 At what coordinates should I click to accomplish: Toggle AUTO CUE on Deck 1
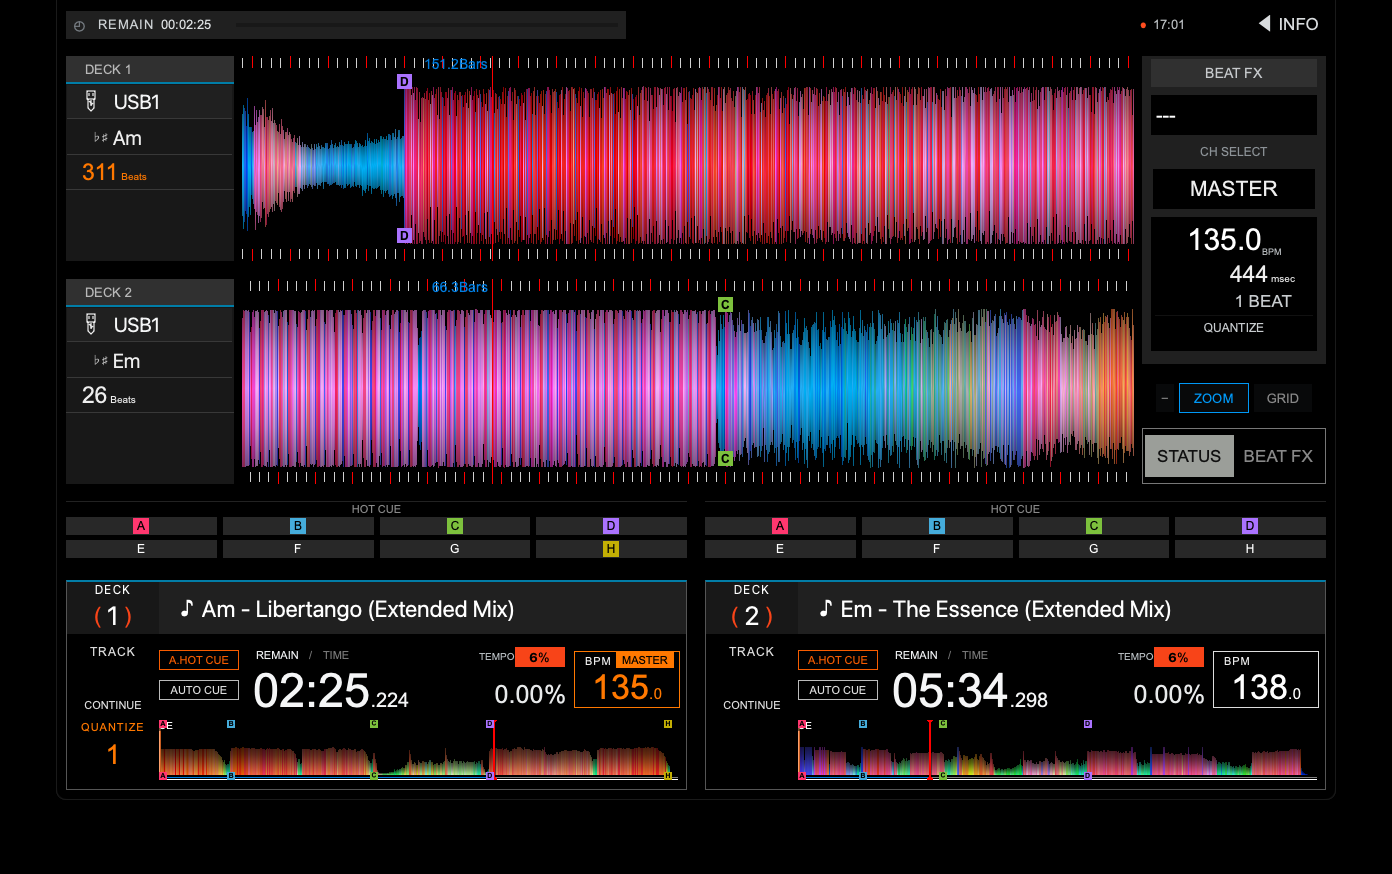click(x=199, y=690)
